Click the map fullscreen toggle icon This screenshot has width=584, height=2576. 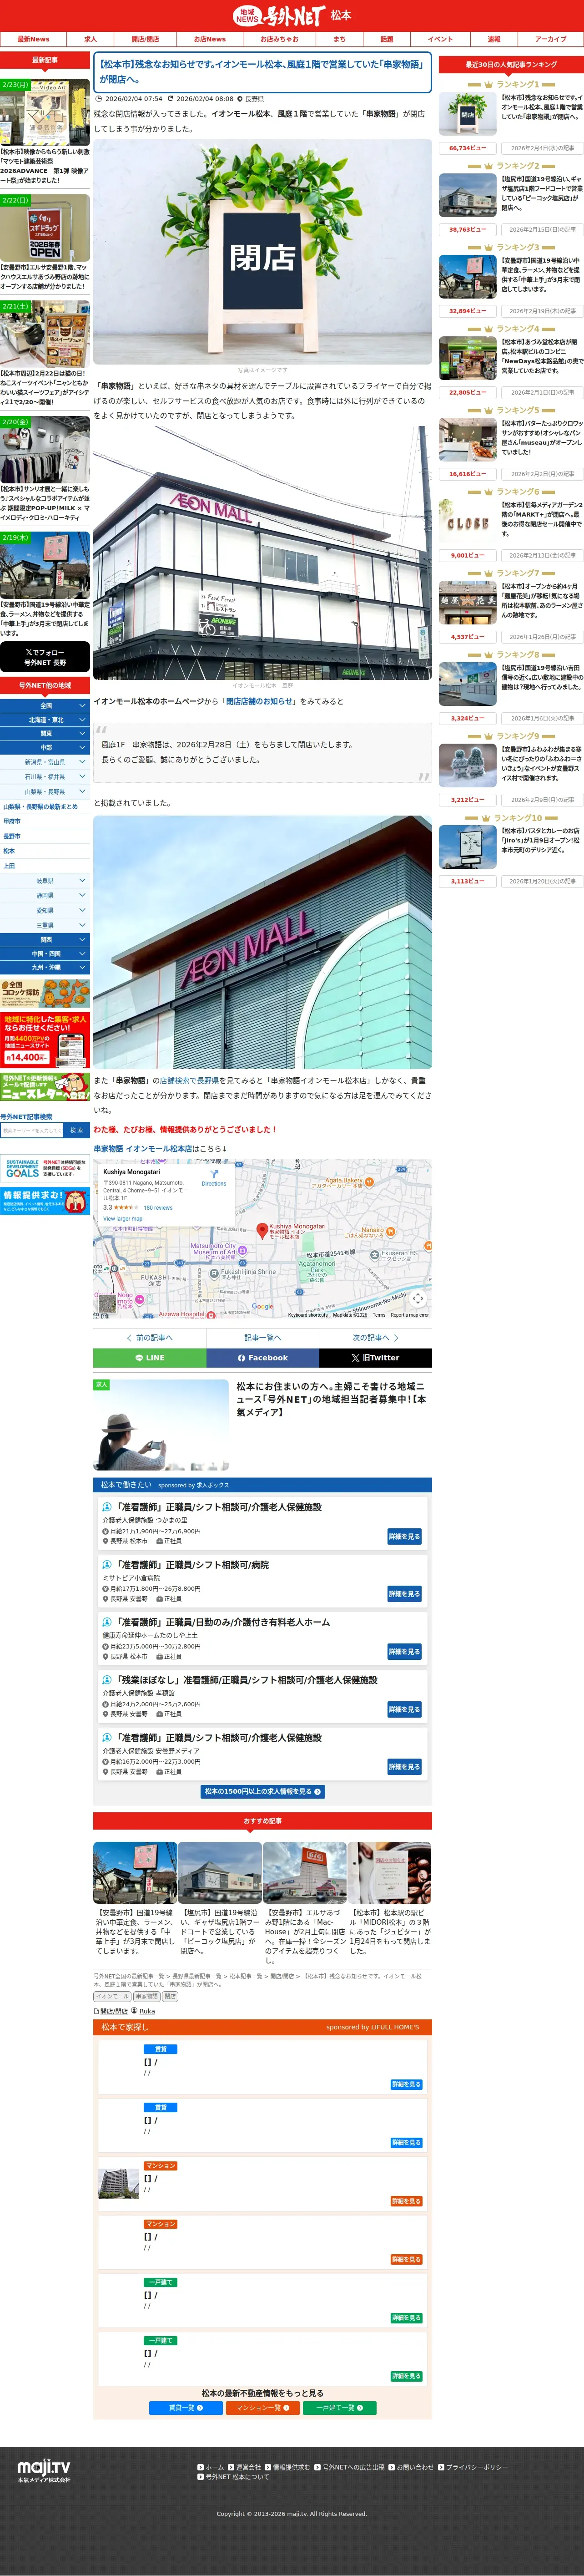418,1298
